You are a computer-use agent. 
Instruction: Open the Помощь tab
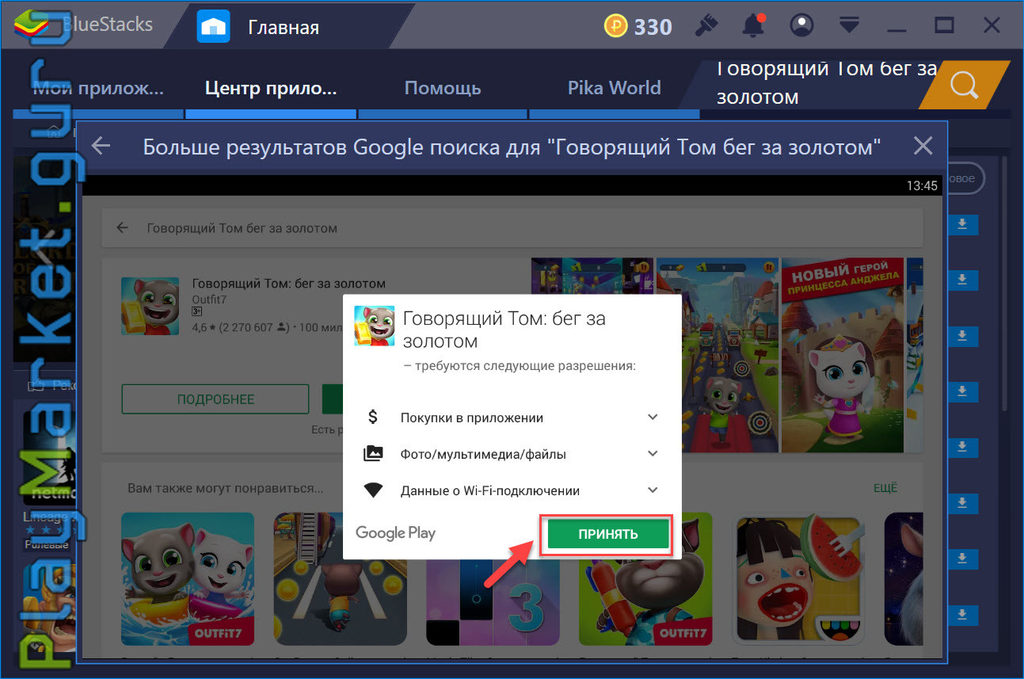point(443,88)
